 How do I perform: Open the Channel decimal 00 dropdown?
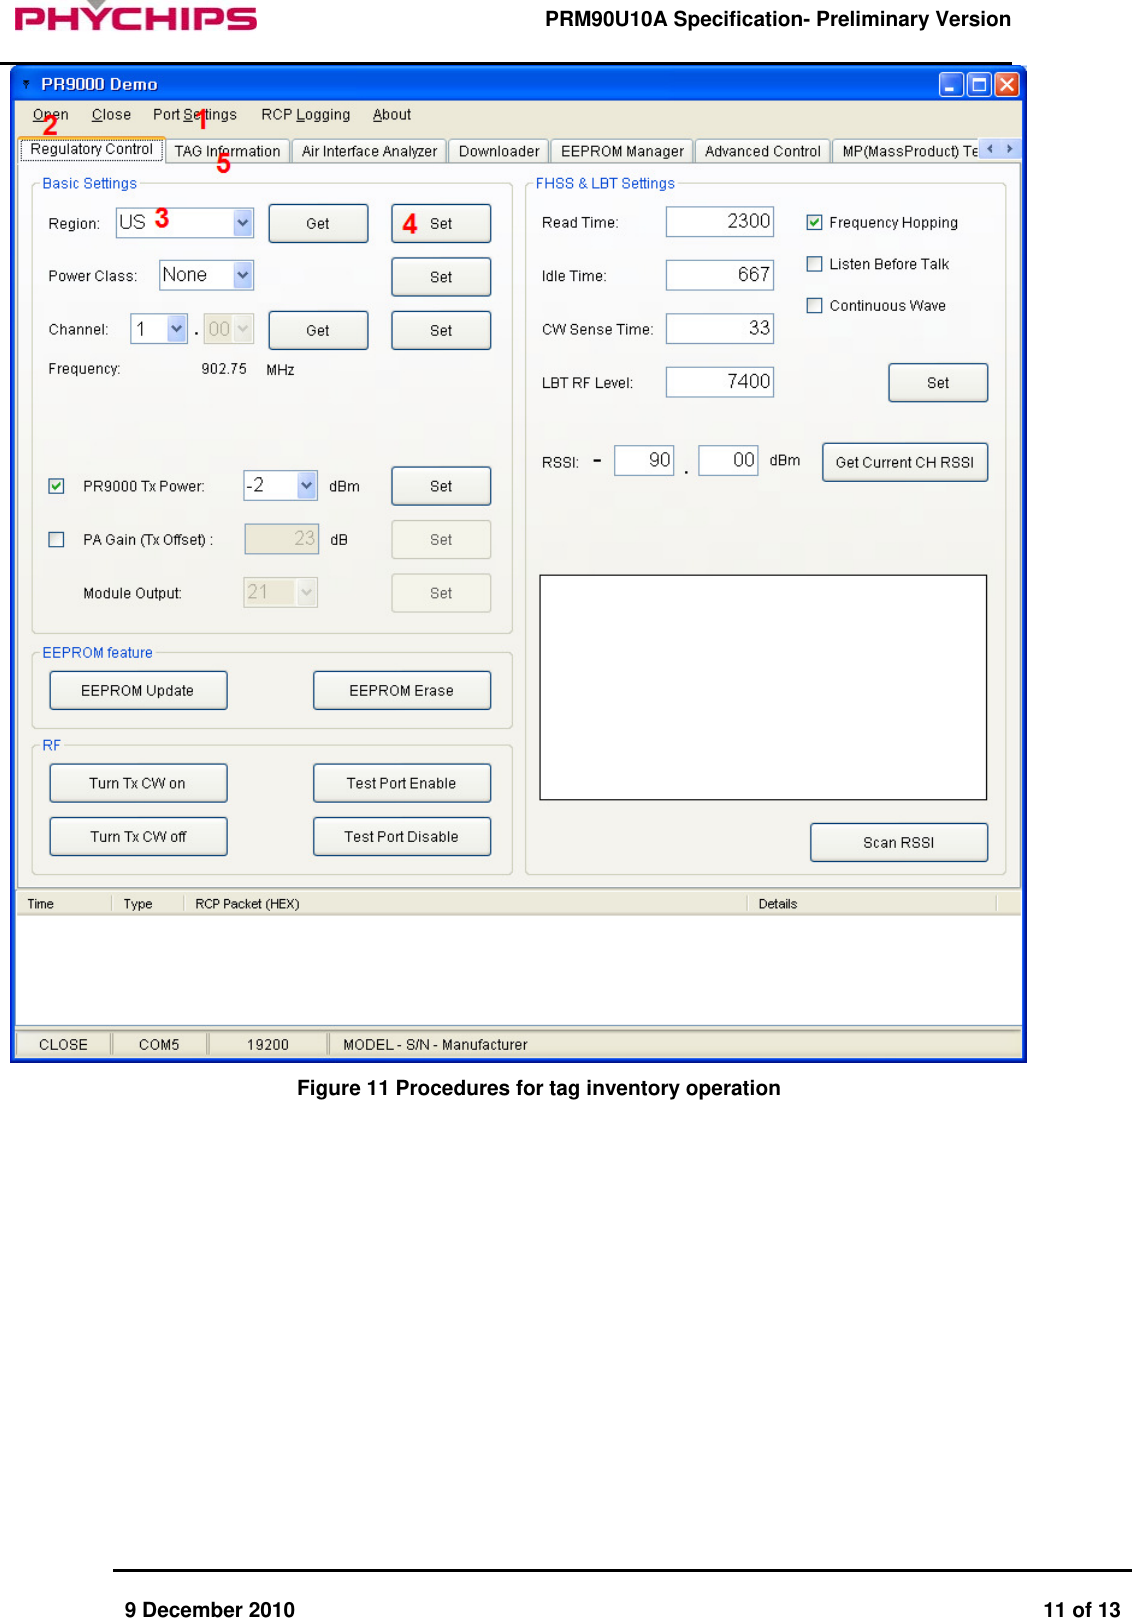point(243,329)
